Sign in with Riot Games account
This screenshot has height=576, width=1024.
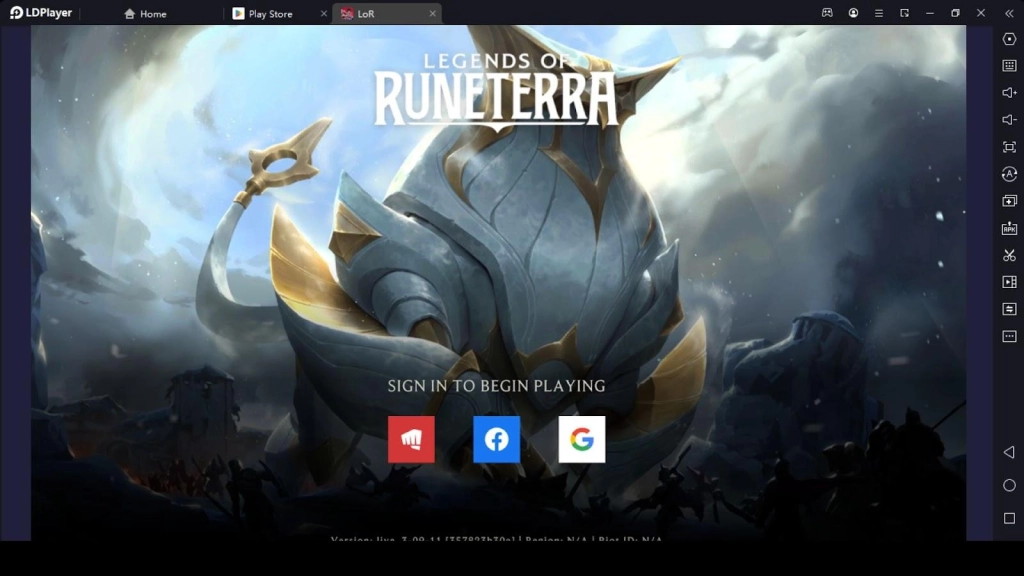[411, 440]
